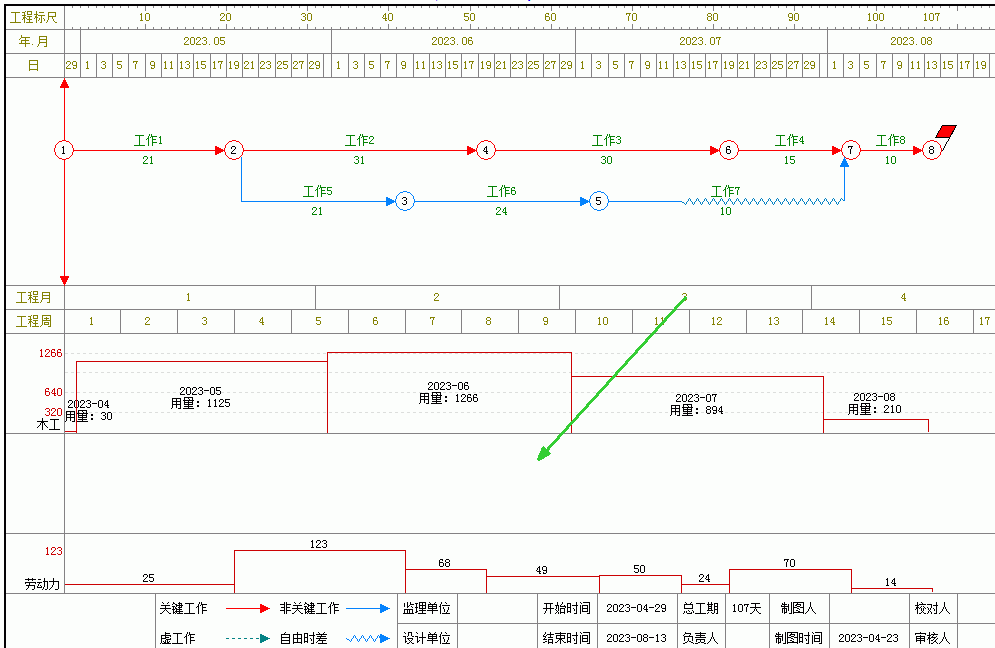
Task: Click the 2023-06 用量 1266 resource bar
Action: pos(449,392)
